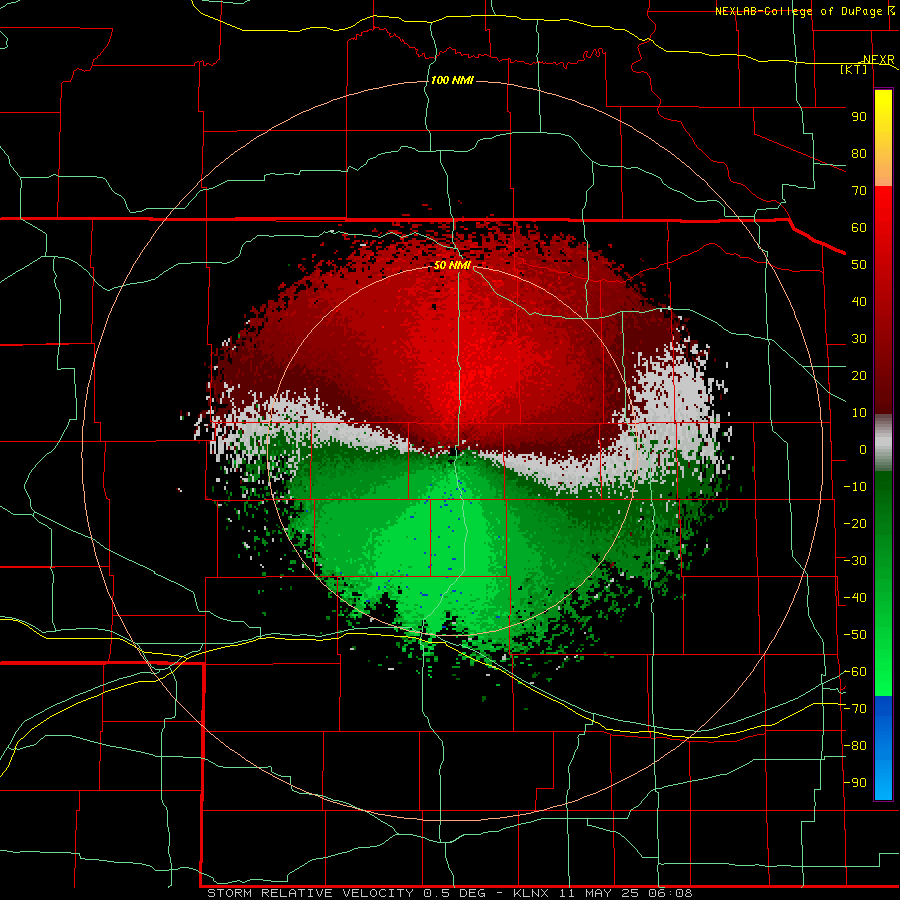
Task: Click the 11 MAY 25 date text
Action: coord(599,893)
